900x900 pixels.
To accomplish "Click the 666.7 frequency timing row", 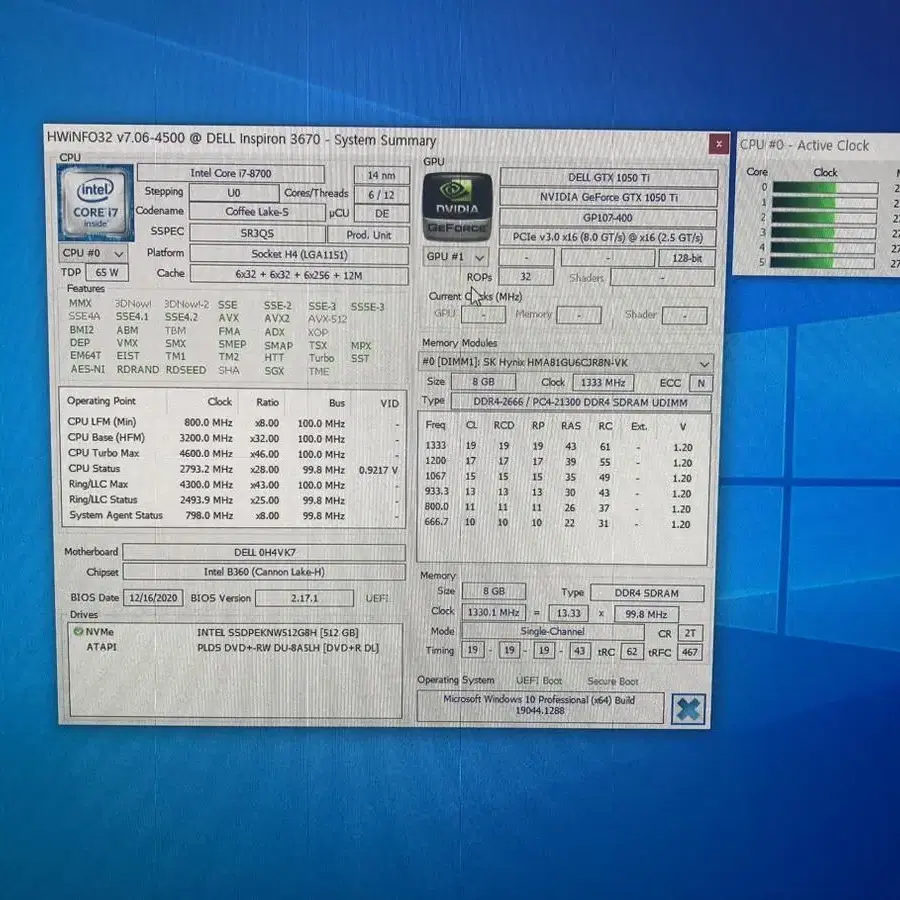I will click(560, 523).
